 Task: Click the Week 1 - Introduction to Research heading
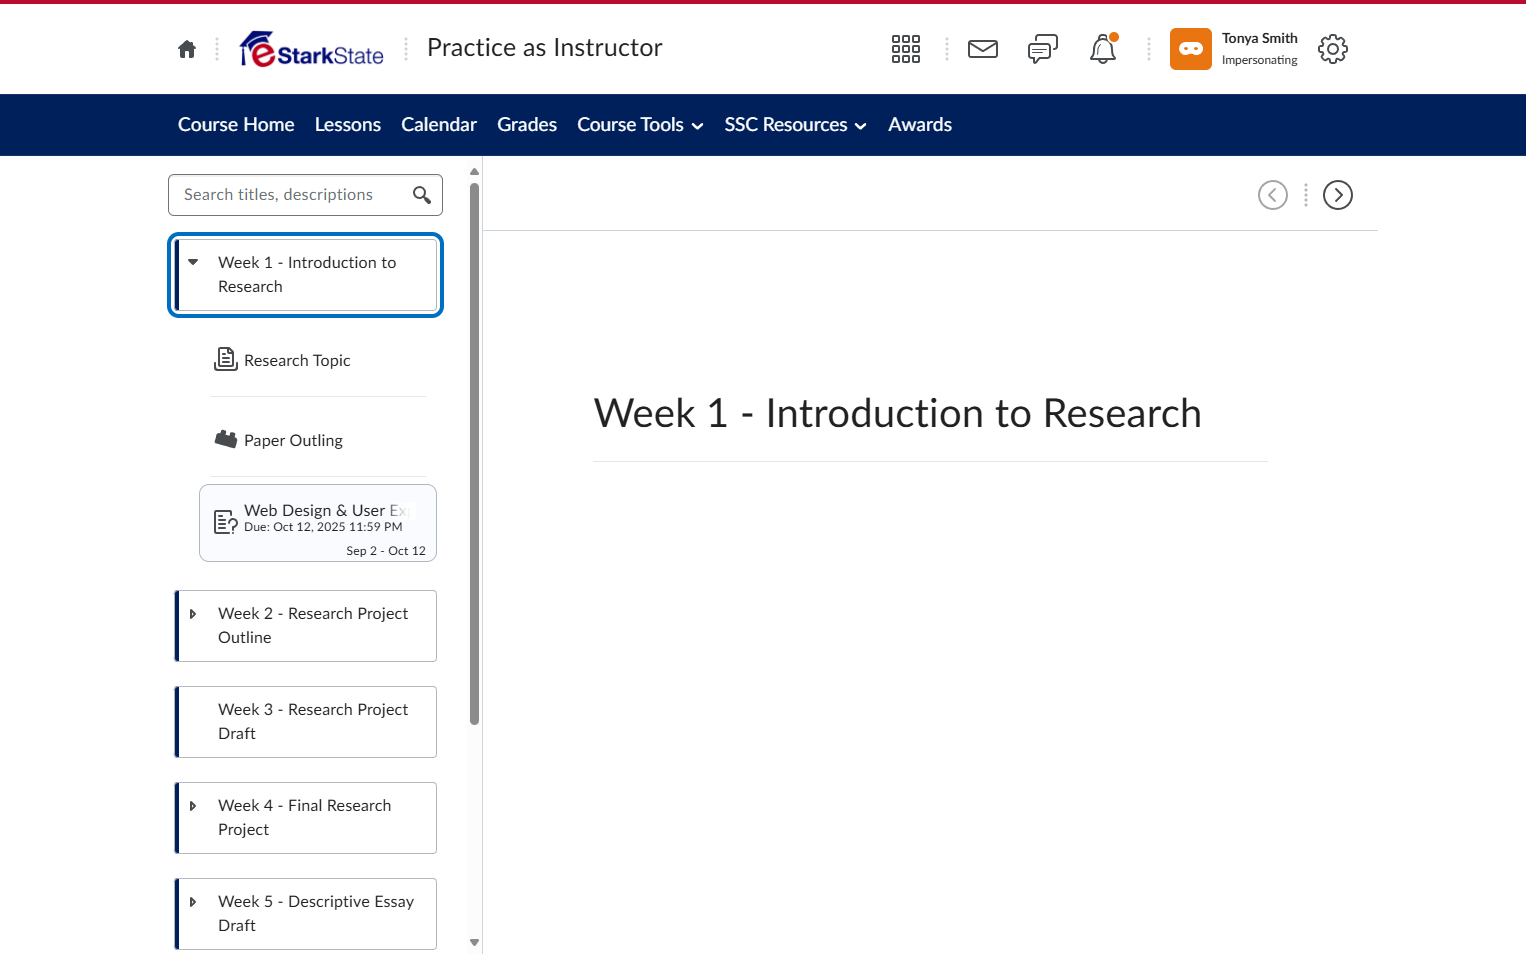point(898,414)
